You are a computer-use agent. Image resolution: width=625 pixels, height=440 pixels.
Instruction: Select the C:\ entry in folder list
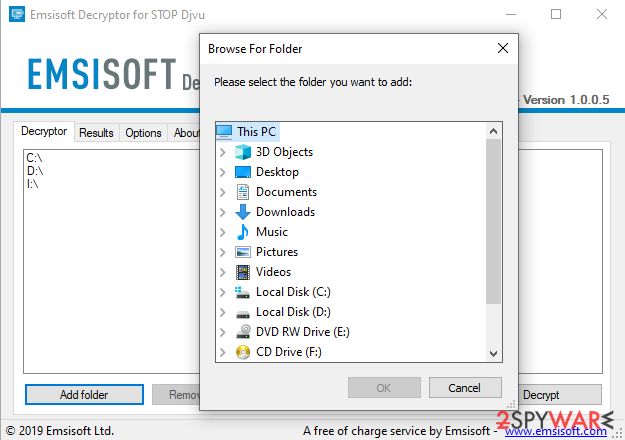pyautogui.click(x=34, y=158)
